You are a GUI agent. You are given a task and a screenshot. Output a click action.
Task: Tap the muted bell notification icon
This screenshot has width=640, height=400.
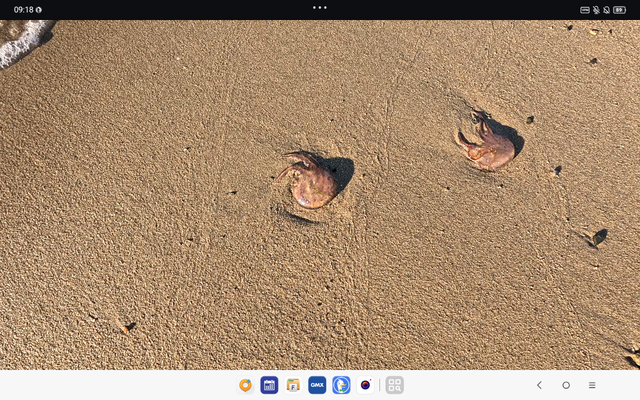click(607, 10)
